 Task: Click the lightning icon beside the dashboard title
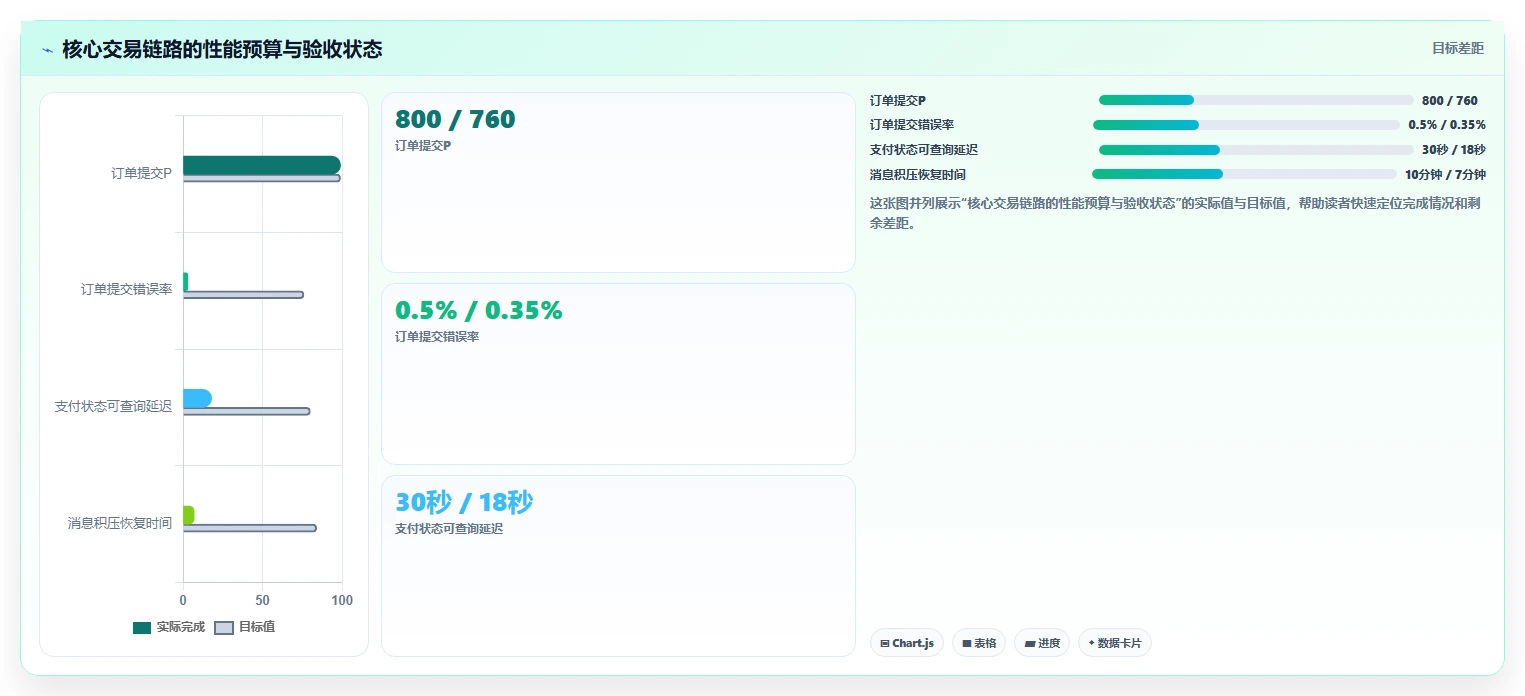47,50
